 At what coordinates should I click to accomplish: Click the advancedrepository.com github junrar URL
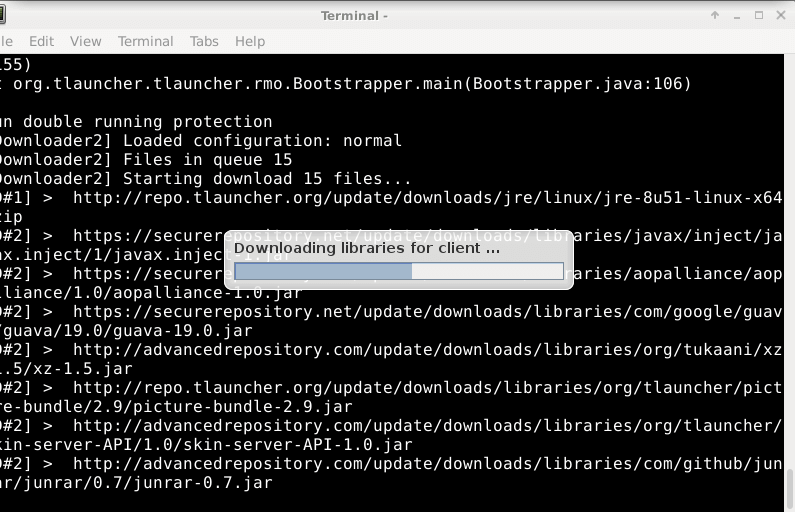pos(428,464)
